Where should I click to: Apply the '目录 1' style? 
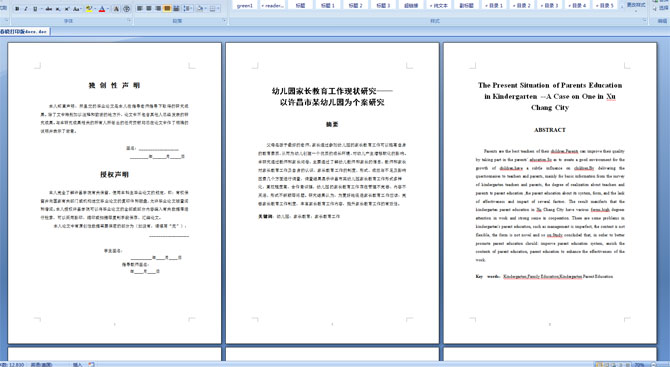494,6
